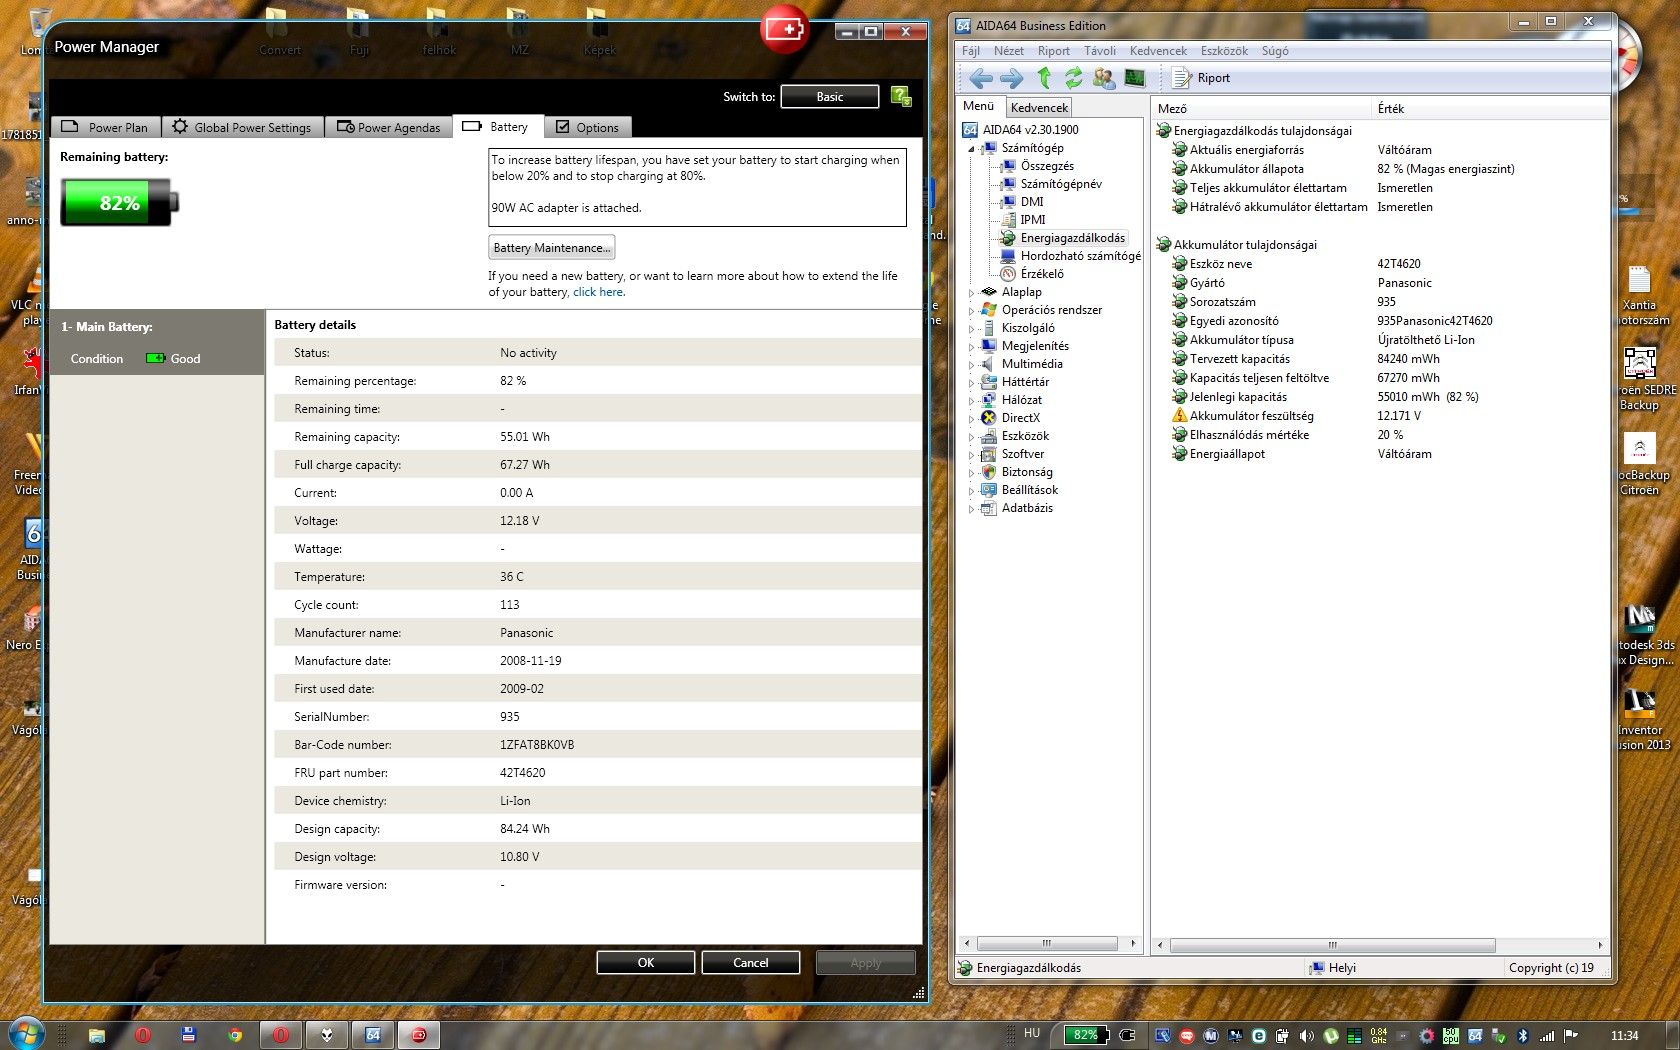This screenshot has height=1050, width=1680.
Task: Switch to Power Agendas tab
Action: [389, 127]
